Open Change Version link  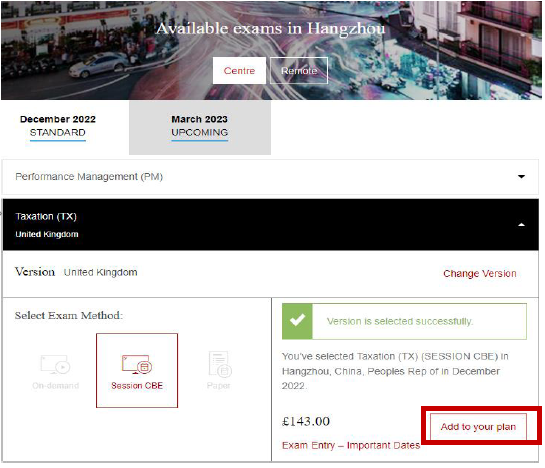coord(480,274)
